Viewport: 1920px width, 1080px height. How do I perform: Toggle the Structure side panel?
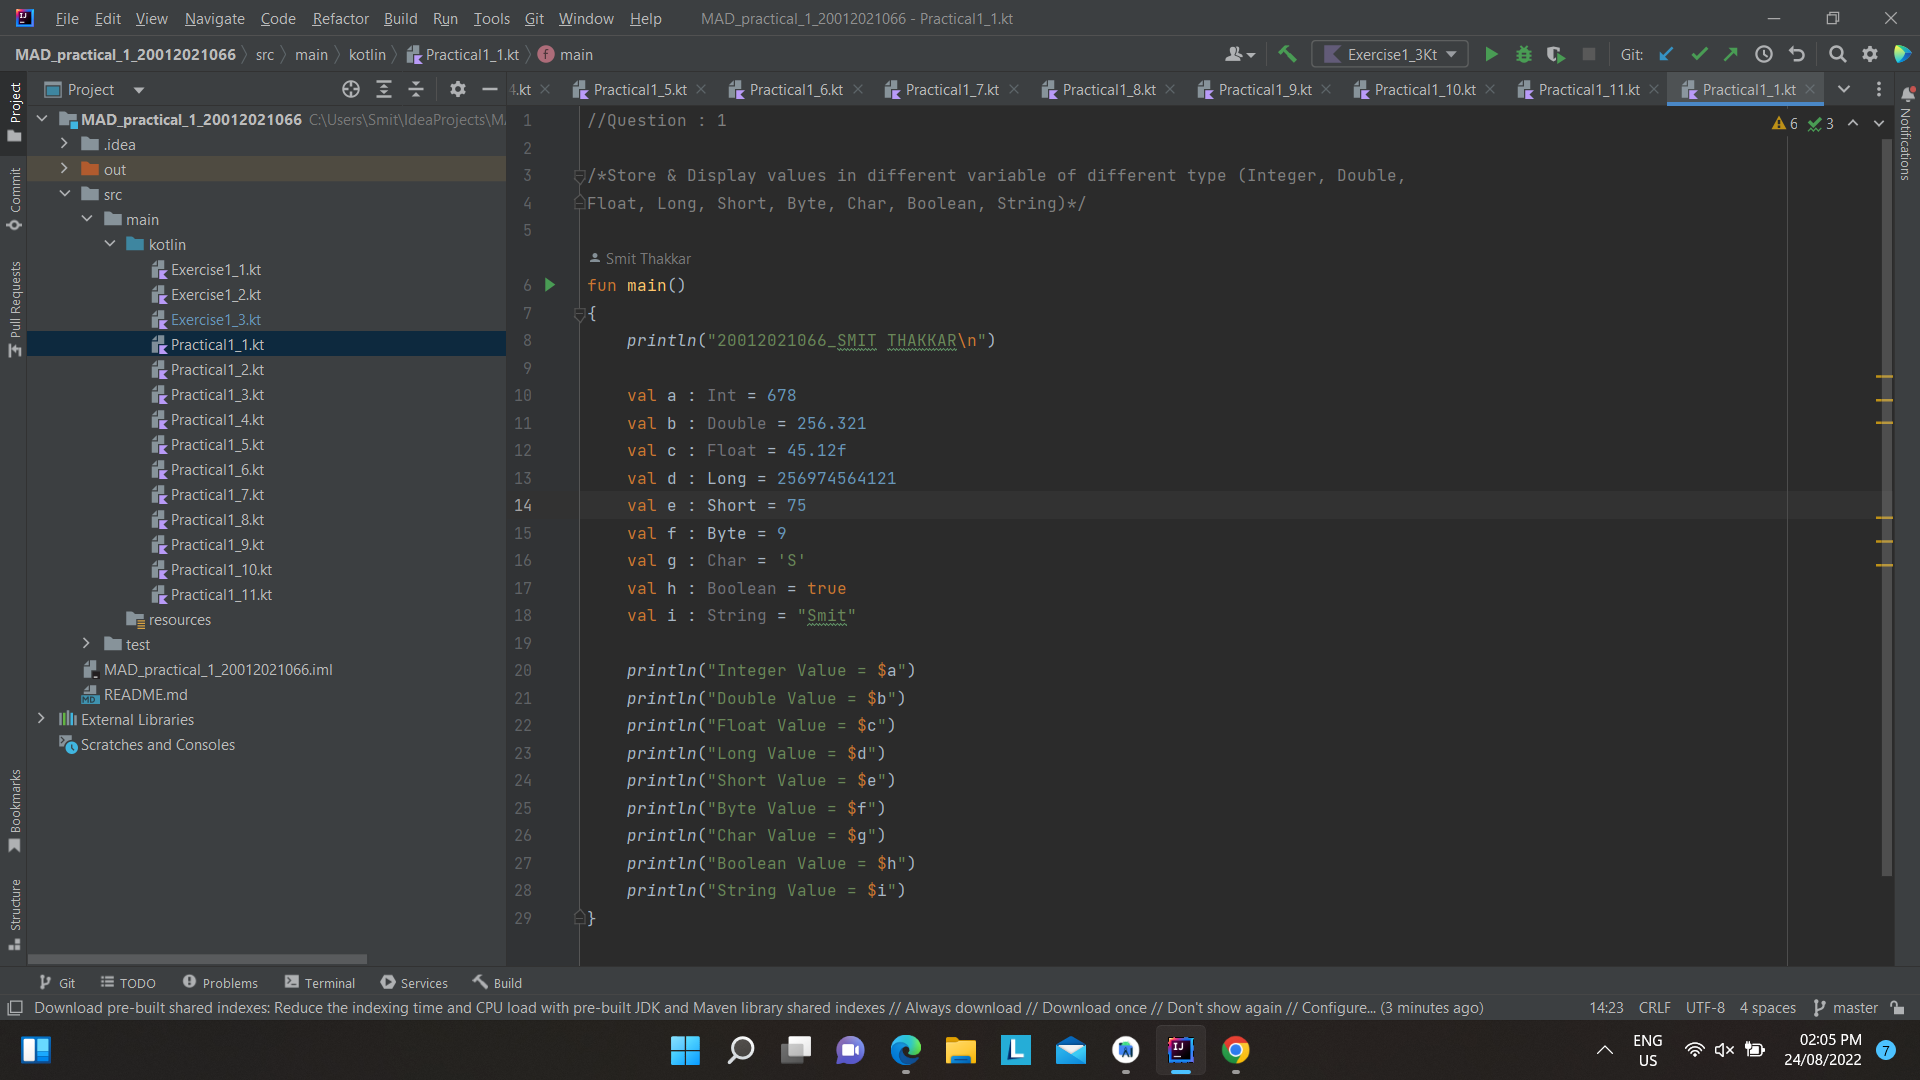[x=14, y=914]
